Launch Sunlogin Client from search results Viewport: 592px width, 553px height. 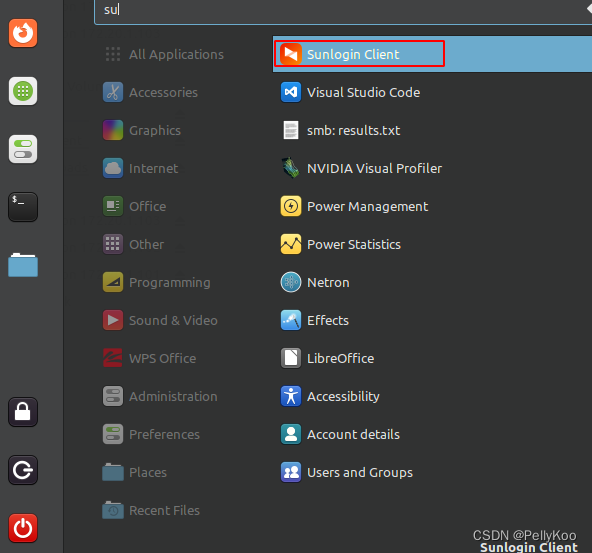pyautogui.click(x=432, y=54)
